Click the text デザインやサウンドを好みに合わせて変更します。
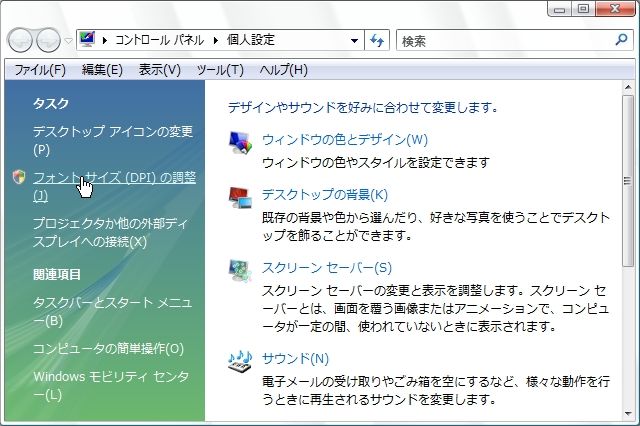This screenshot has height=426, width=640. (363, 107)
